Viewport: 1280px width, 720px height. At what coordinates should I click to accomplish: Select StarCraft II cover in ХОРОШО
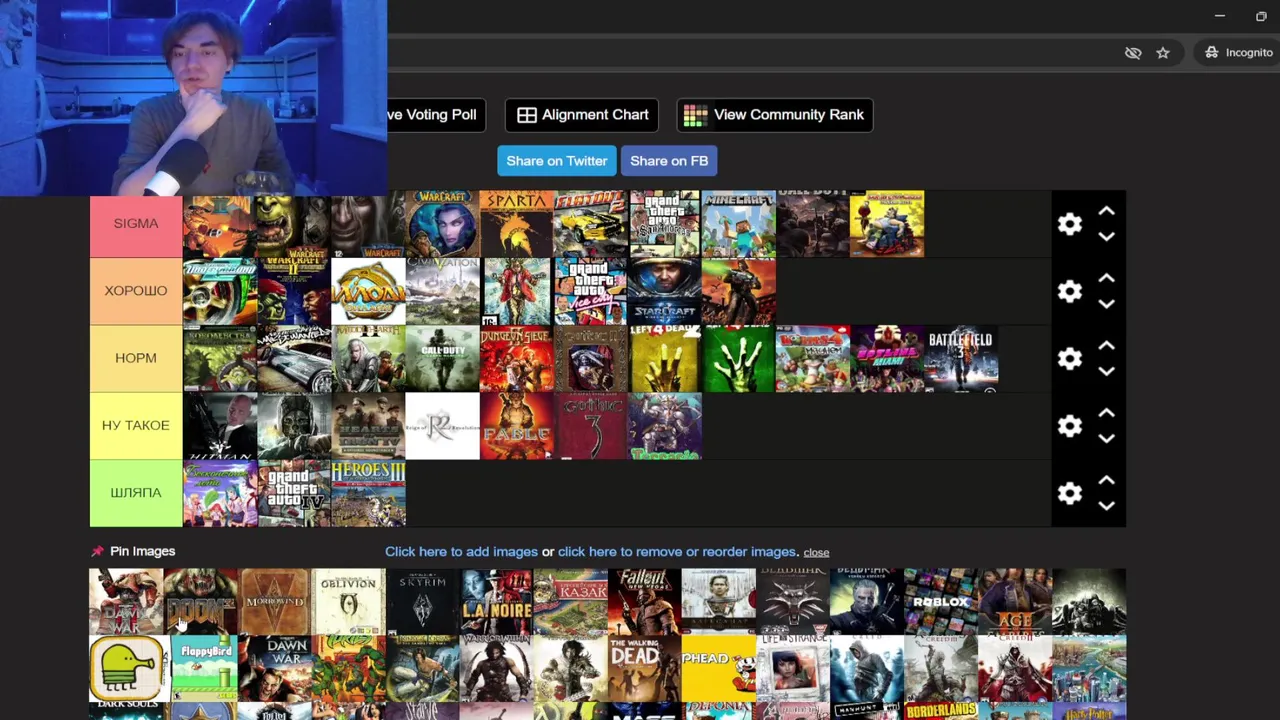pos(665,291)
